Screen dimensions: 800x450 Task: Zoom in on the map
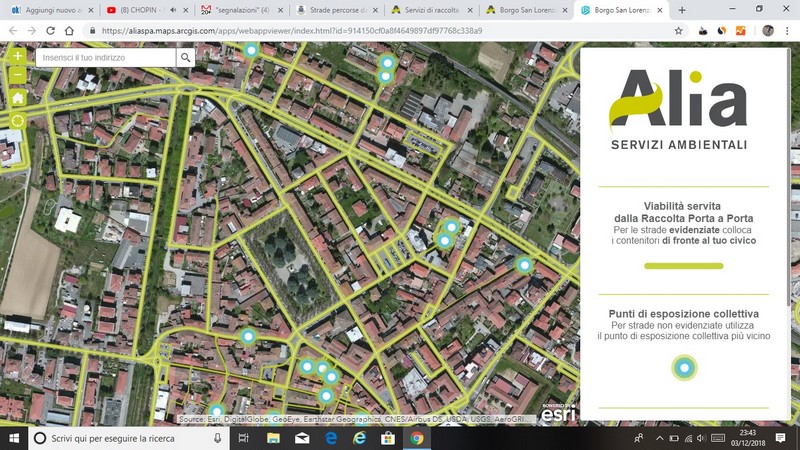(x=17, y=56)
